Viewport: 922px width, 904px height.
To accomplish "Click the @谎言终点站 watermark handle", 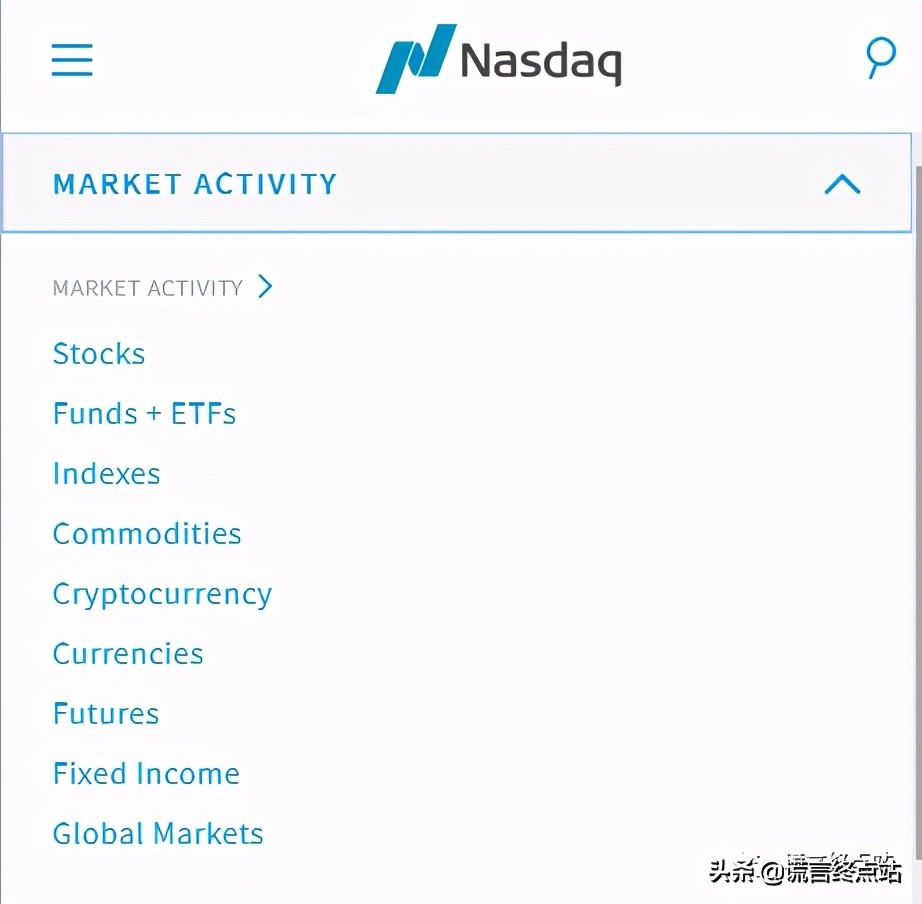I will (832, 871).
